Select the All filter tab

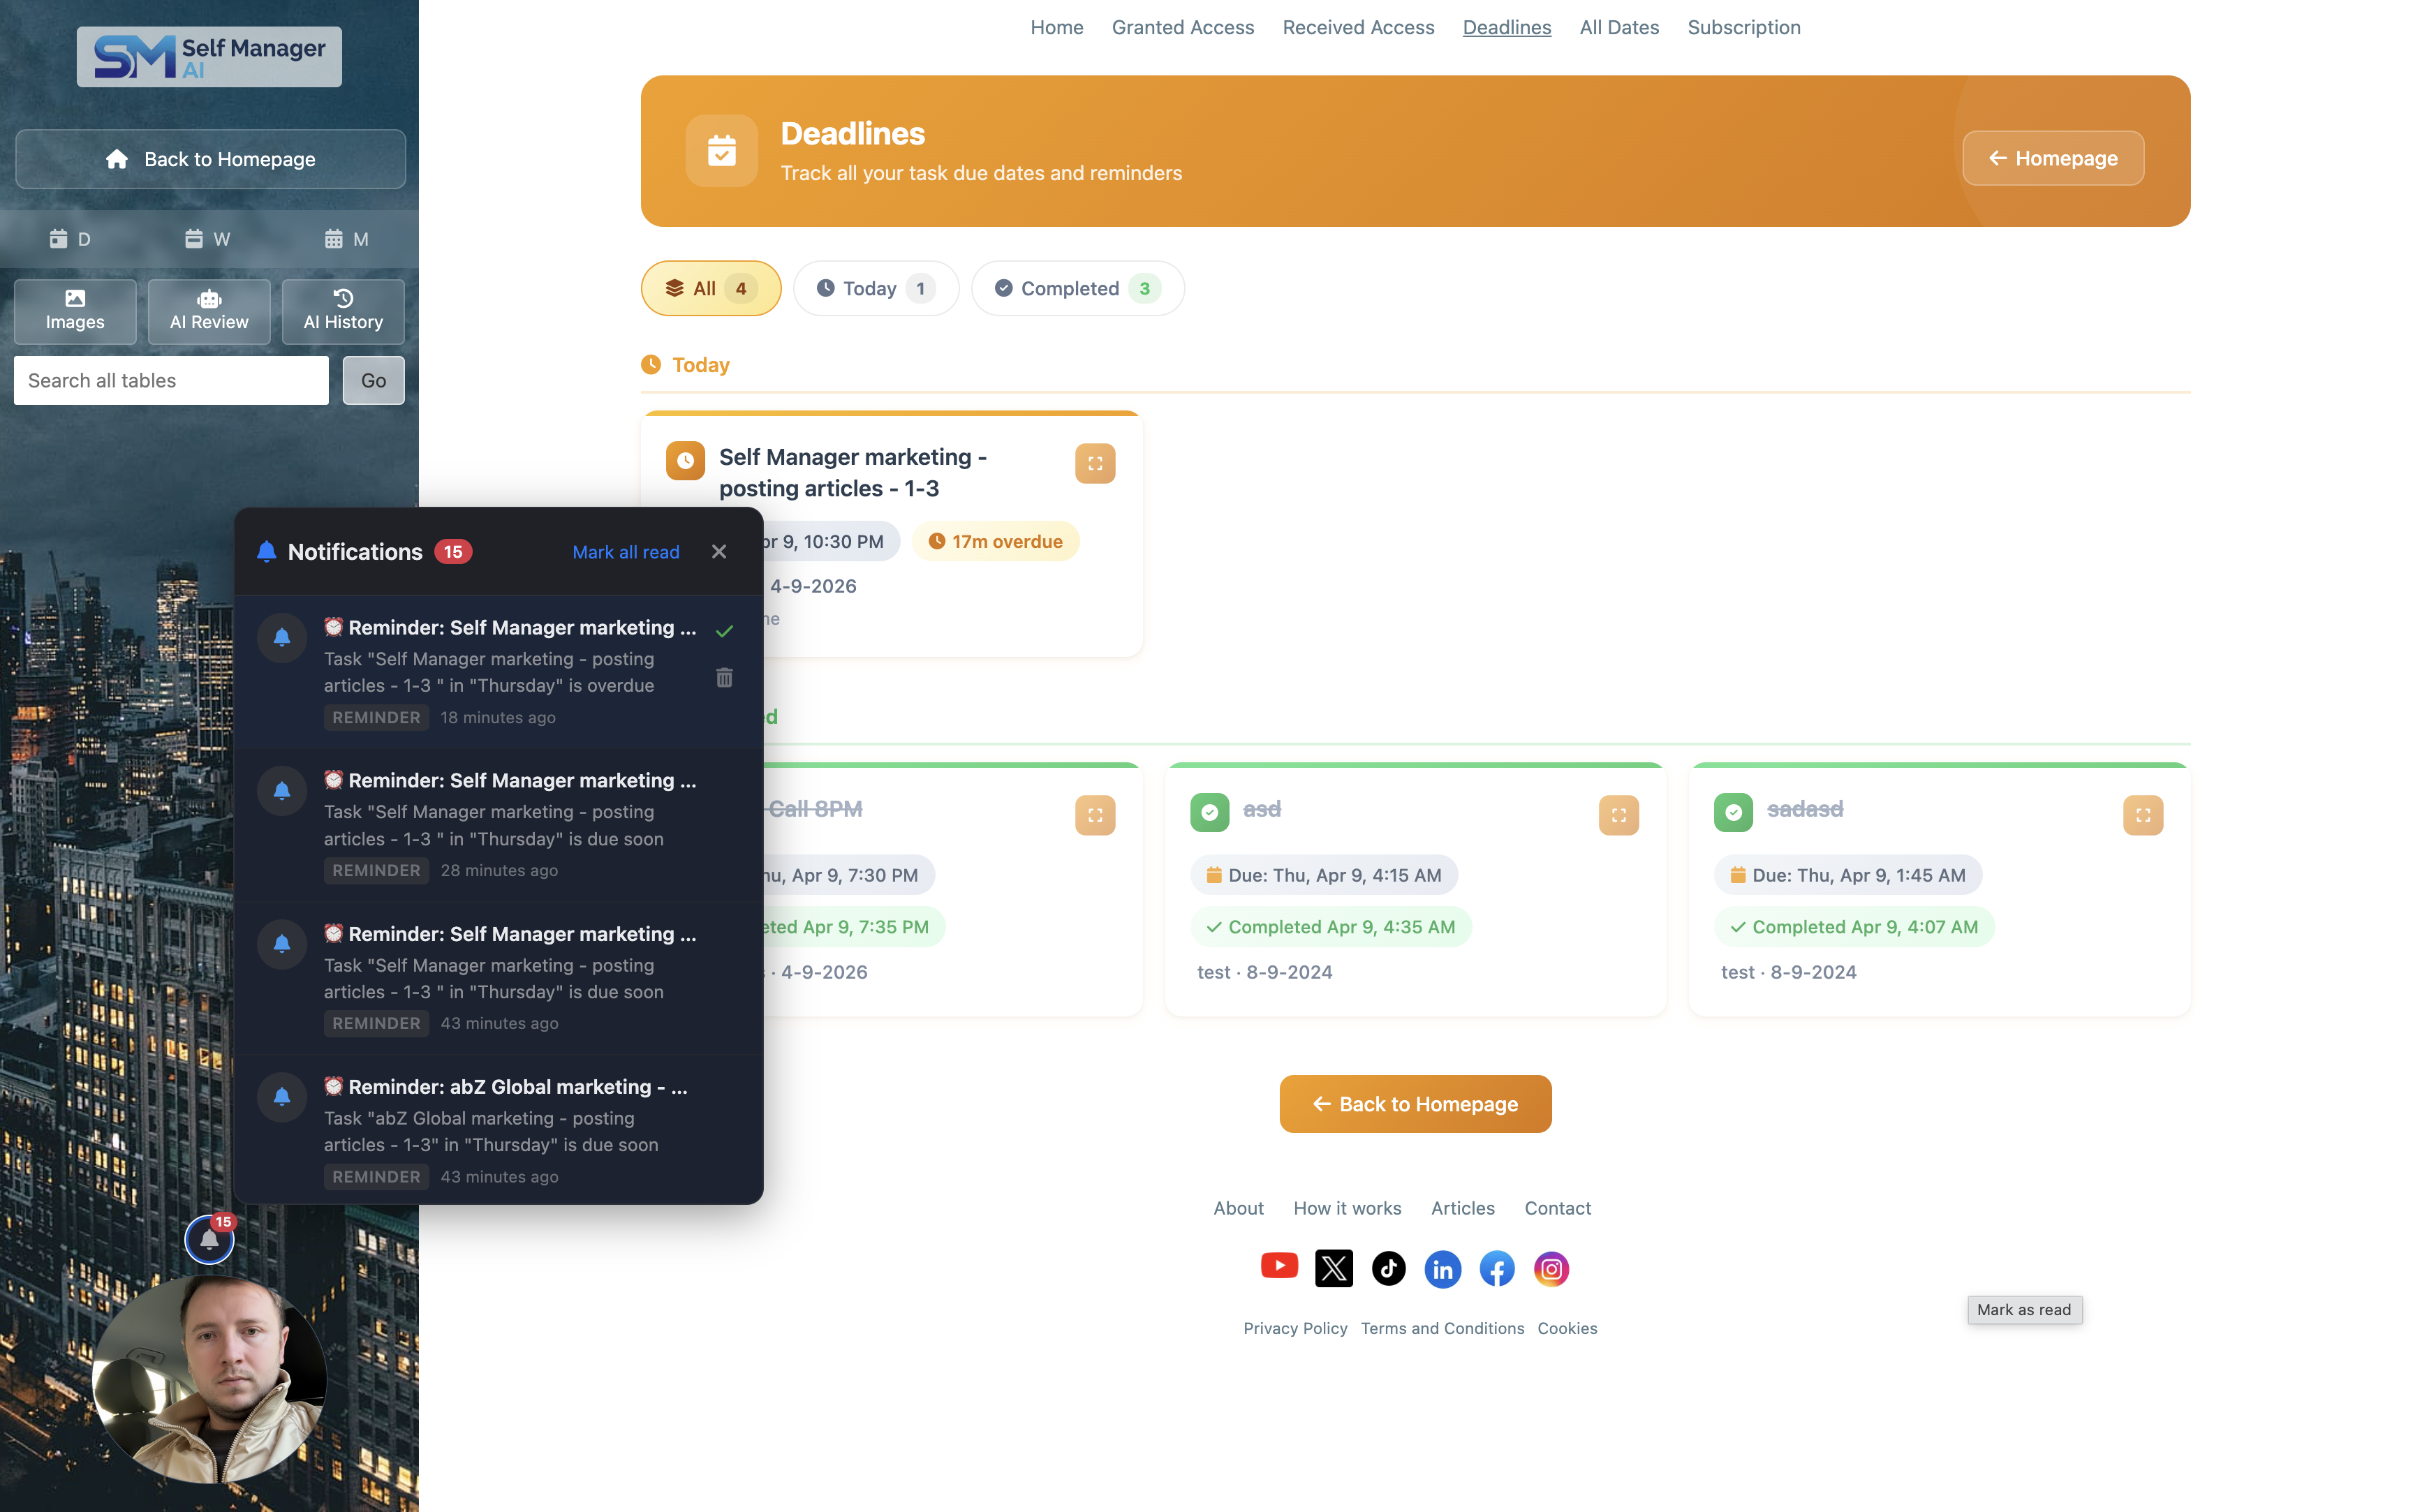pos(711,288)
